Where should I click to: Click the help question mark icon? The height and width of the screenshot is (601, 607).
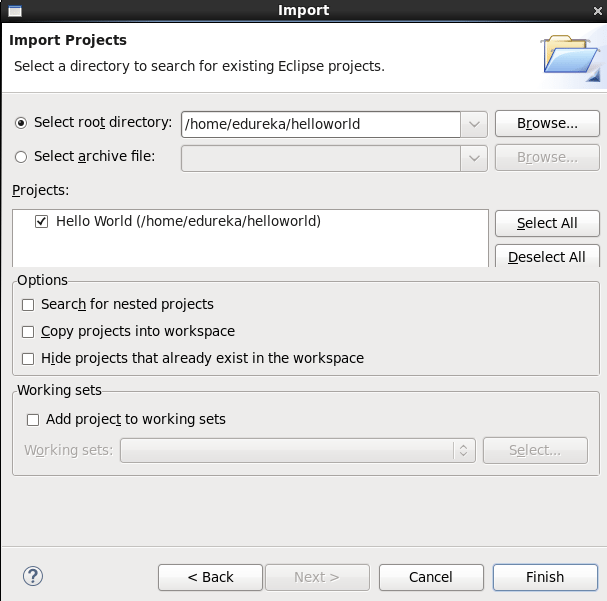pos(33,576)
